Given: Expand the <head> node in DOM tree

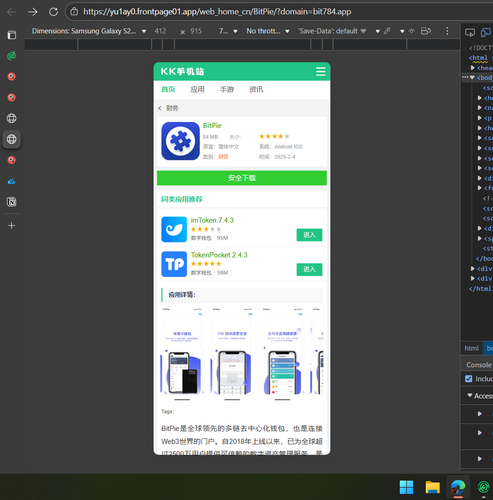Looking at the screenshot, I should pos(472,68).
